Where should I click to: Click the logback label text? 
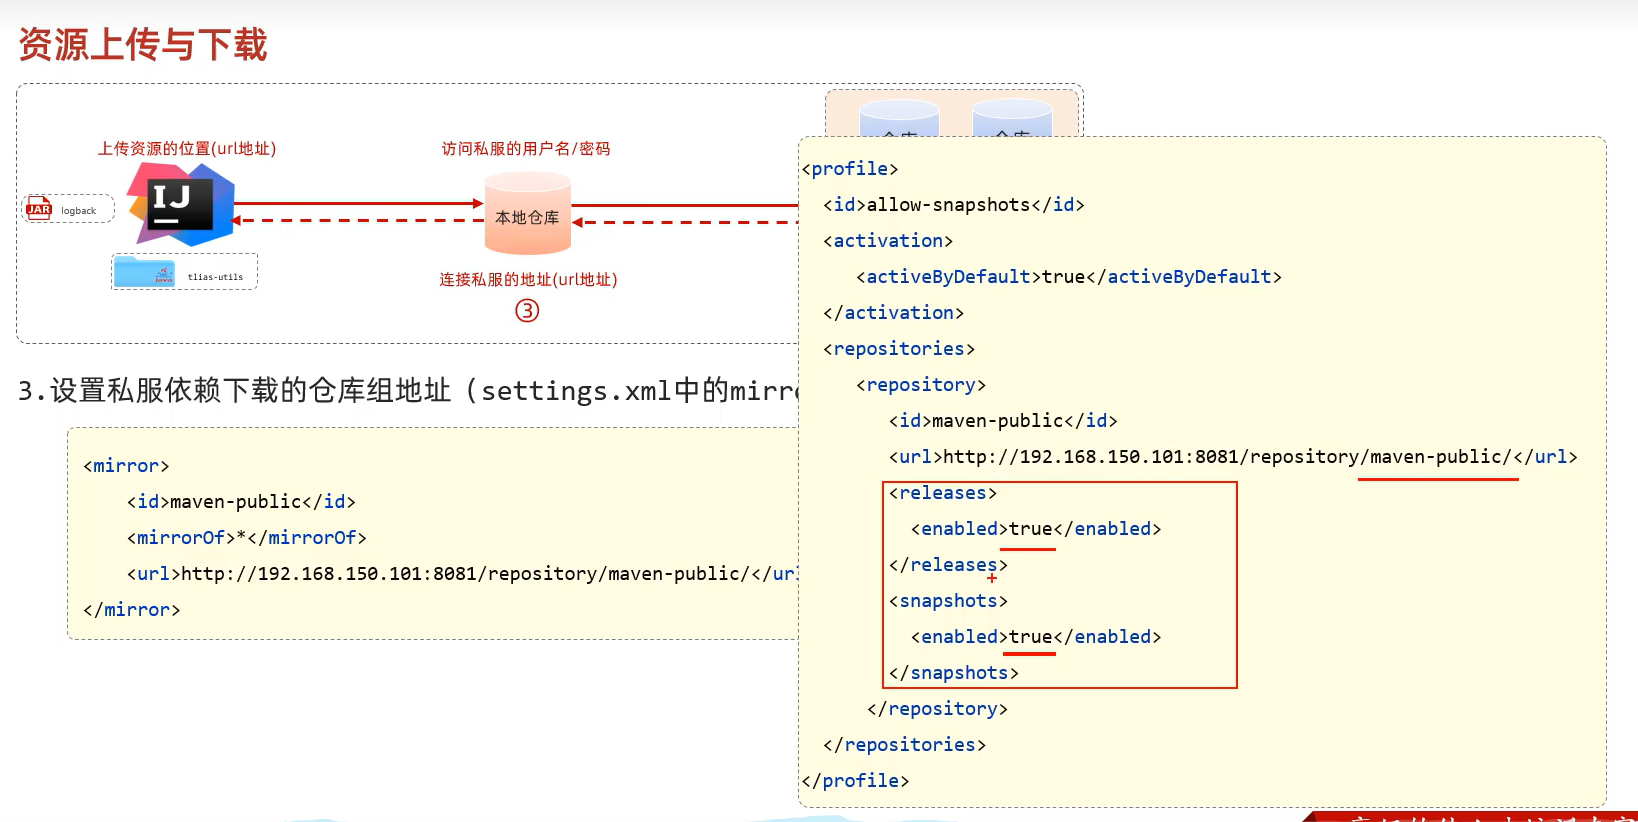tap(79, 211)
